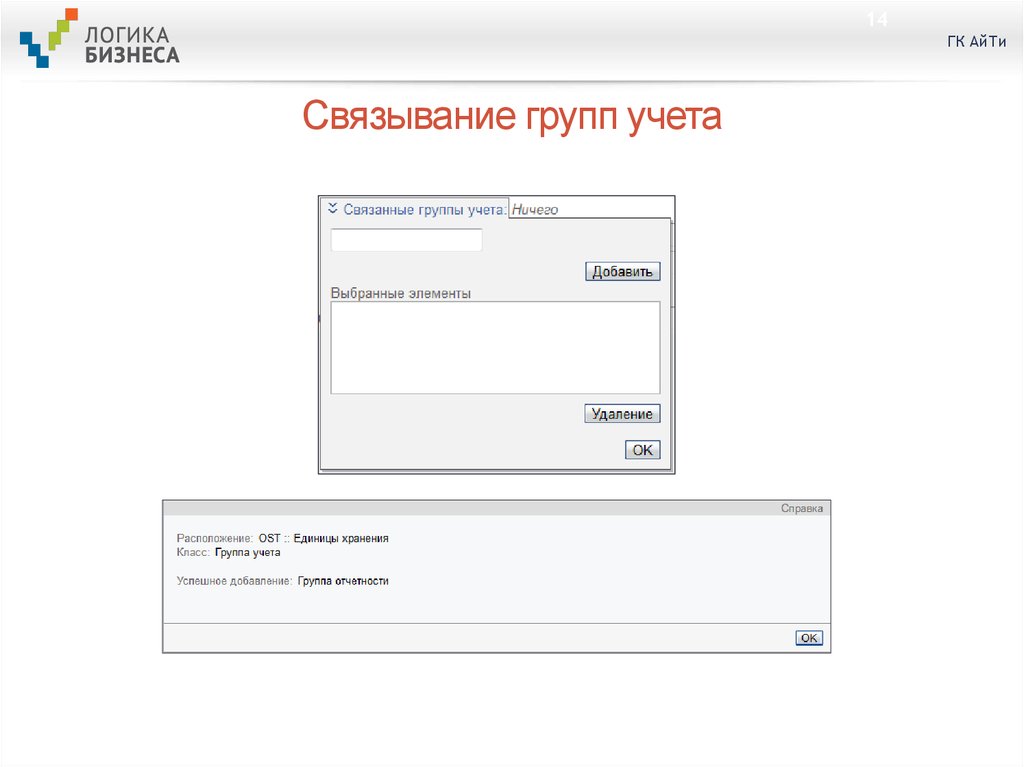
Task: Click the Группа отчетности text
Action: point(342,580)
